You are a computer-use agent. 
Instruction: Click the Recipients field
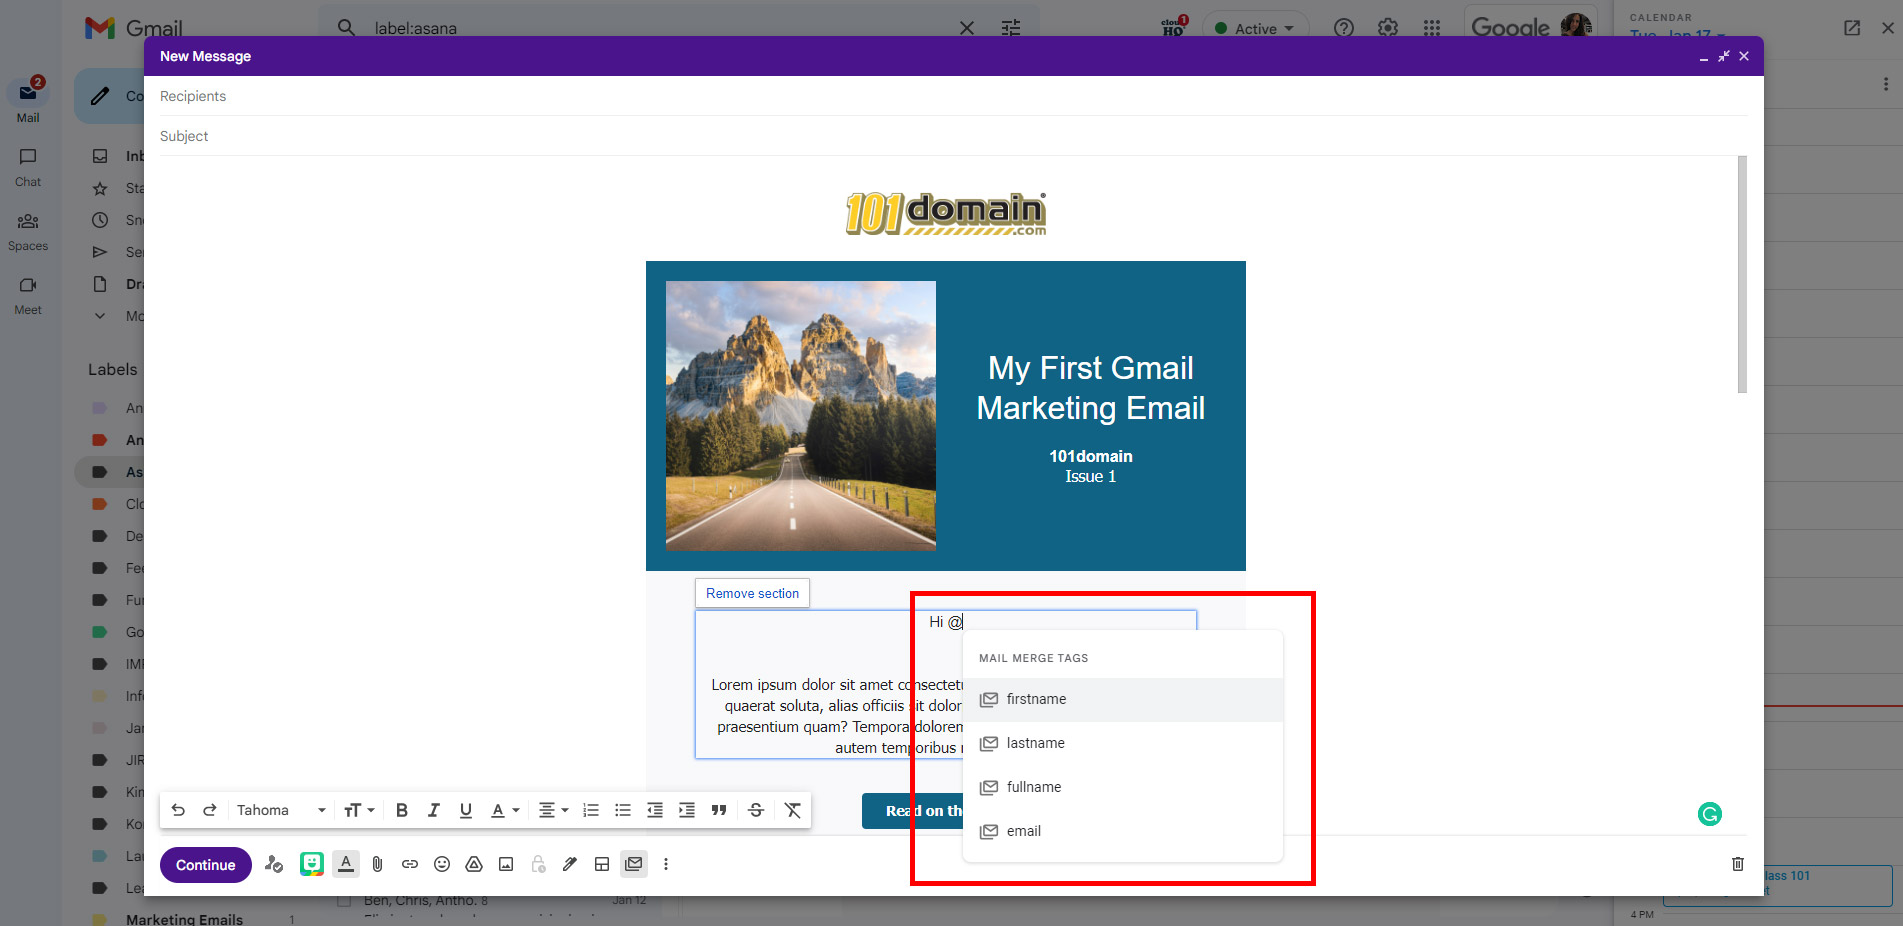click(x=953, y=96)
